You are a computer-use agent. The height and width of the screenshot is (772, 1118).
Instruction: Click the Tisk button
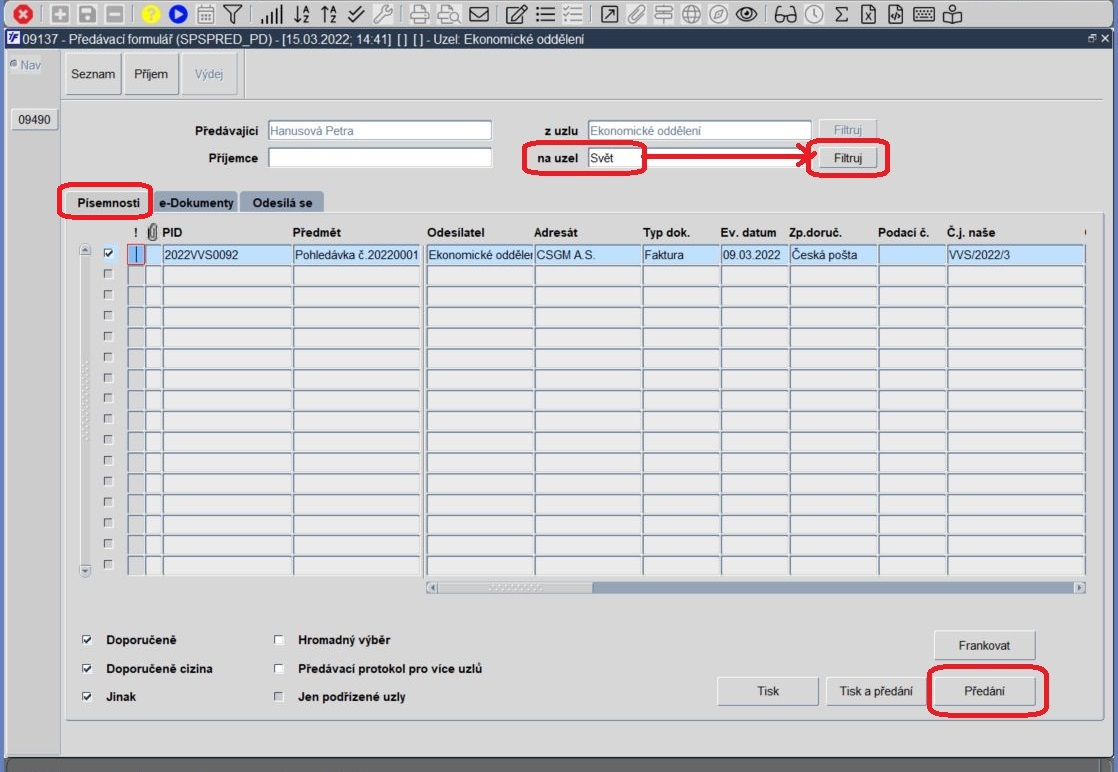767,691
